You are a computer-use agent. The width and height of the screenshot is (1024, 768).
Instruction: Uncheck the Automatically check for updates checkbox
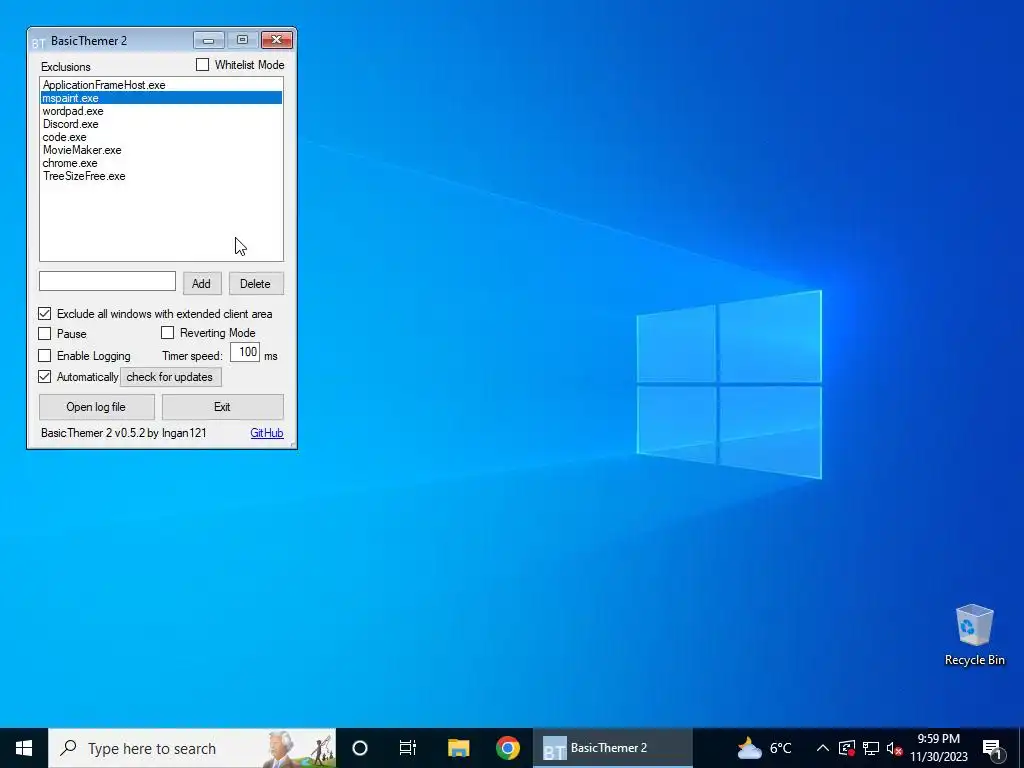tap(44, 376)
